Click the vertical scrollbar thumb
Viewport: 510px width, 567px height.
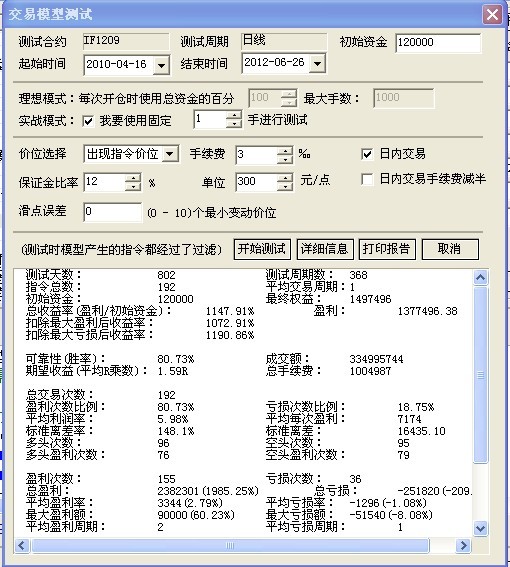tap(480, 375)
